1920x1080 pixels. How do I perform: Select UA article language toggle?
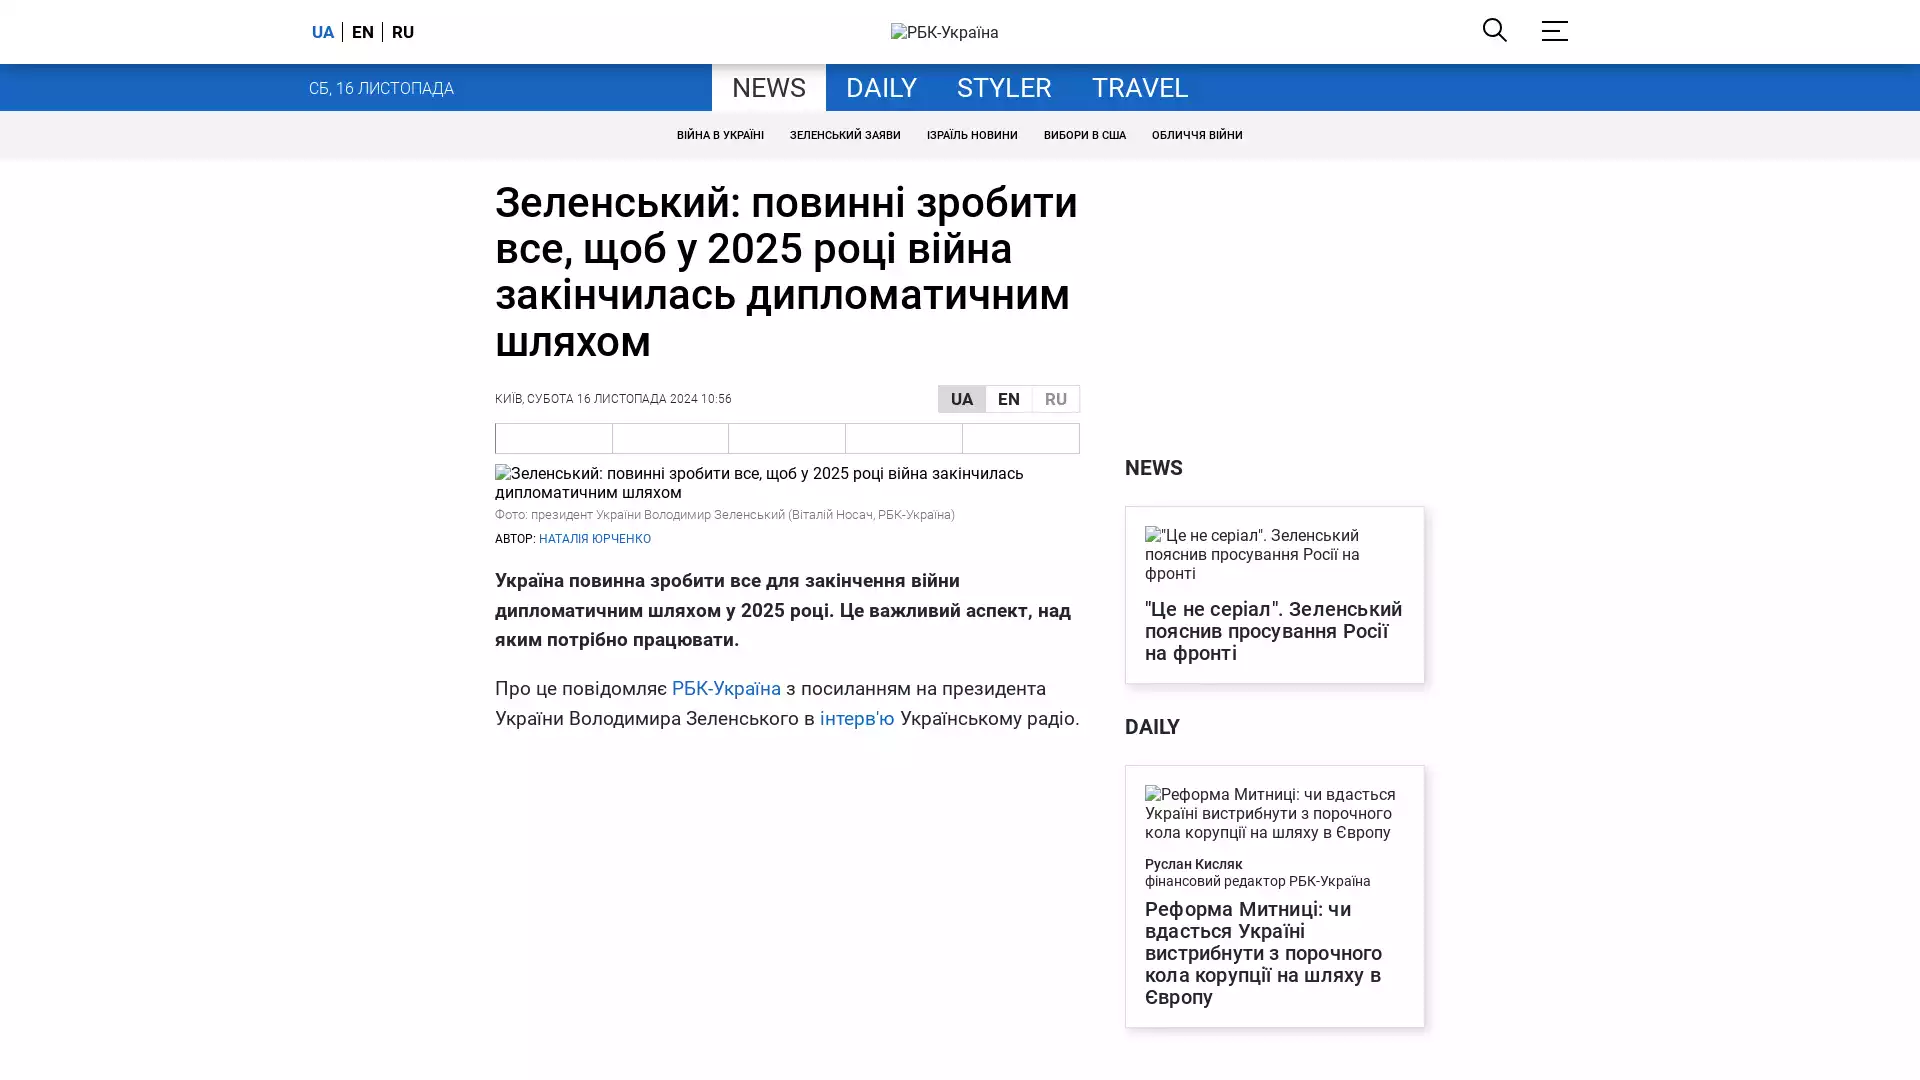coord(961,399)
